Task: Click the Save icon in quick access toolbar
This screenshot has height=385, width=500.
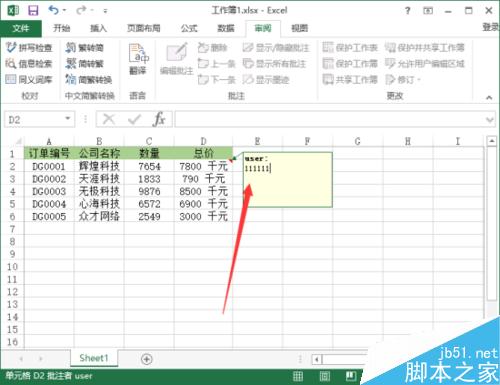Action: tap(33, 11)
